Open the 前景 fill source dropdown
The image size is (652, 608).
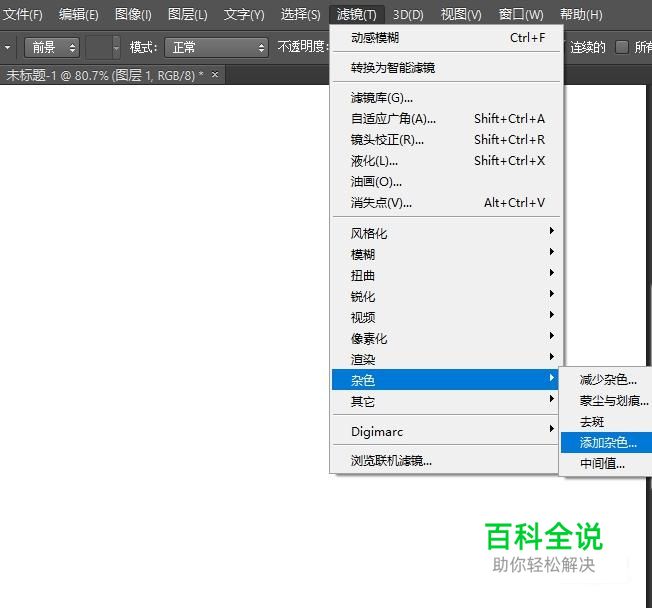click(52, 47)
